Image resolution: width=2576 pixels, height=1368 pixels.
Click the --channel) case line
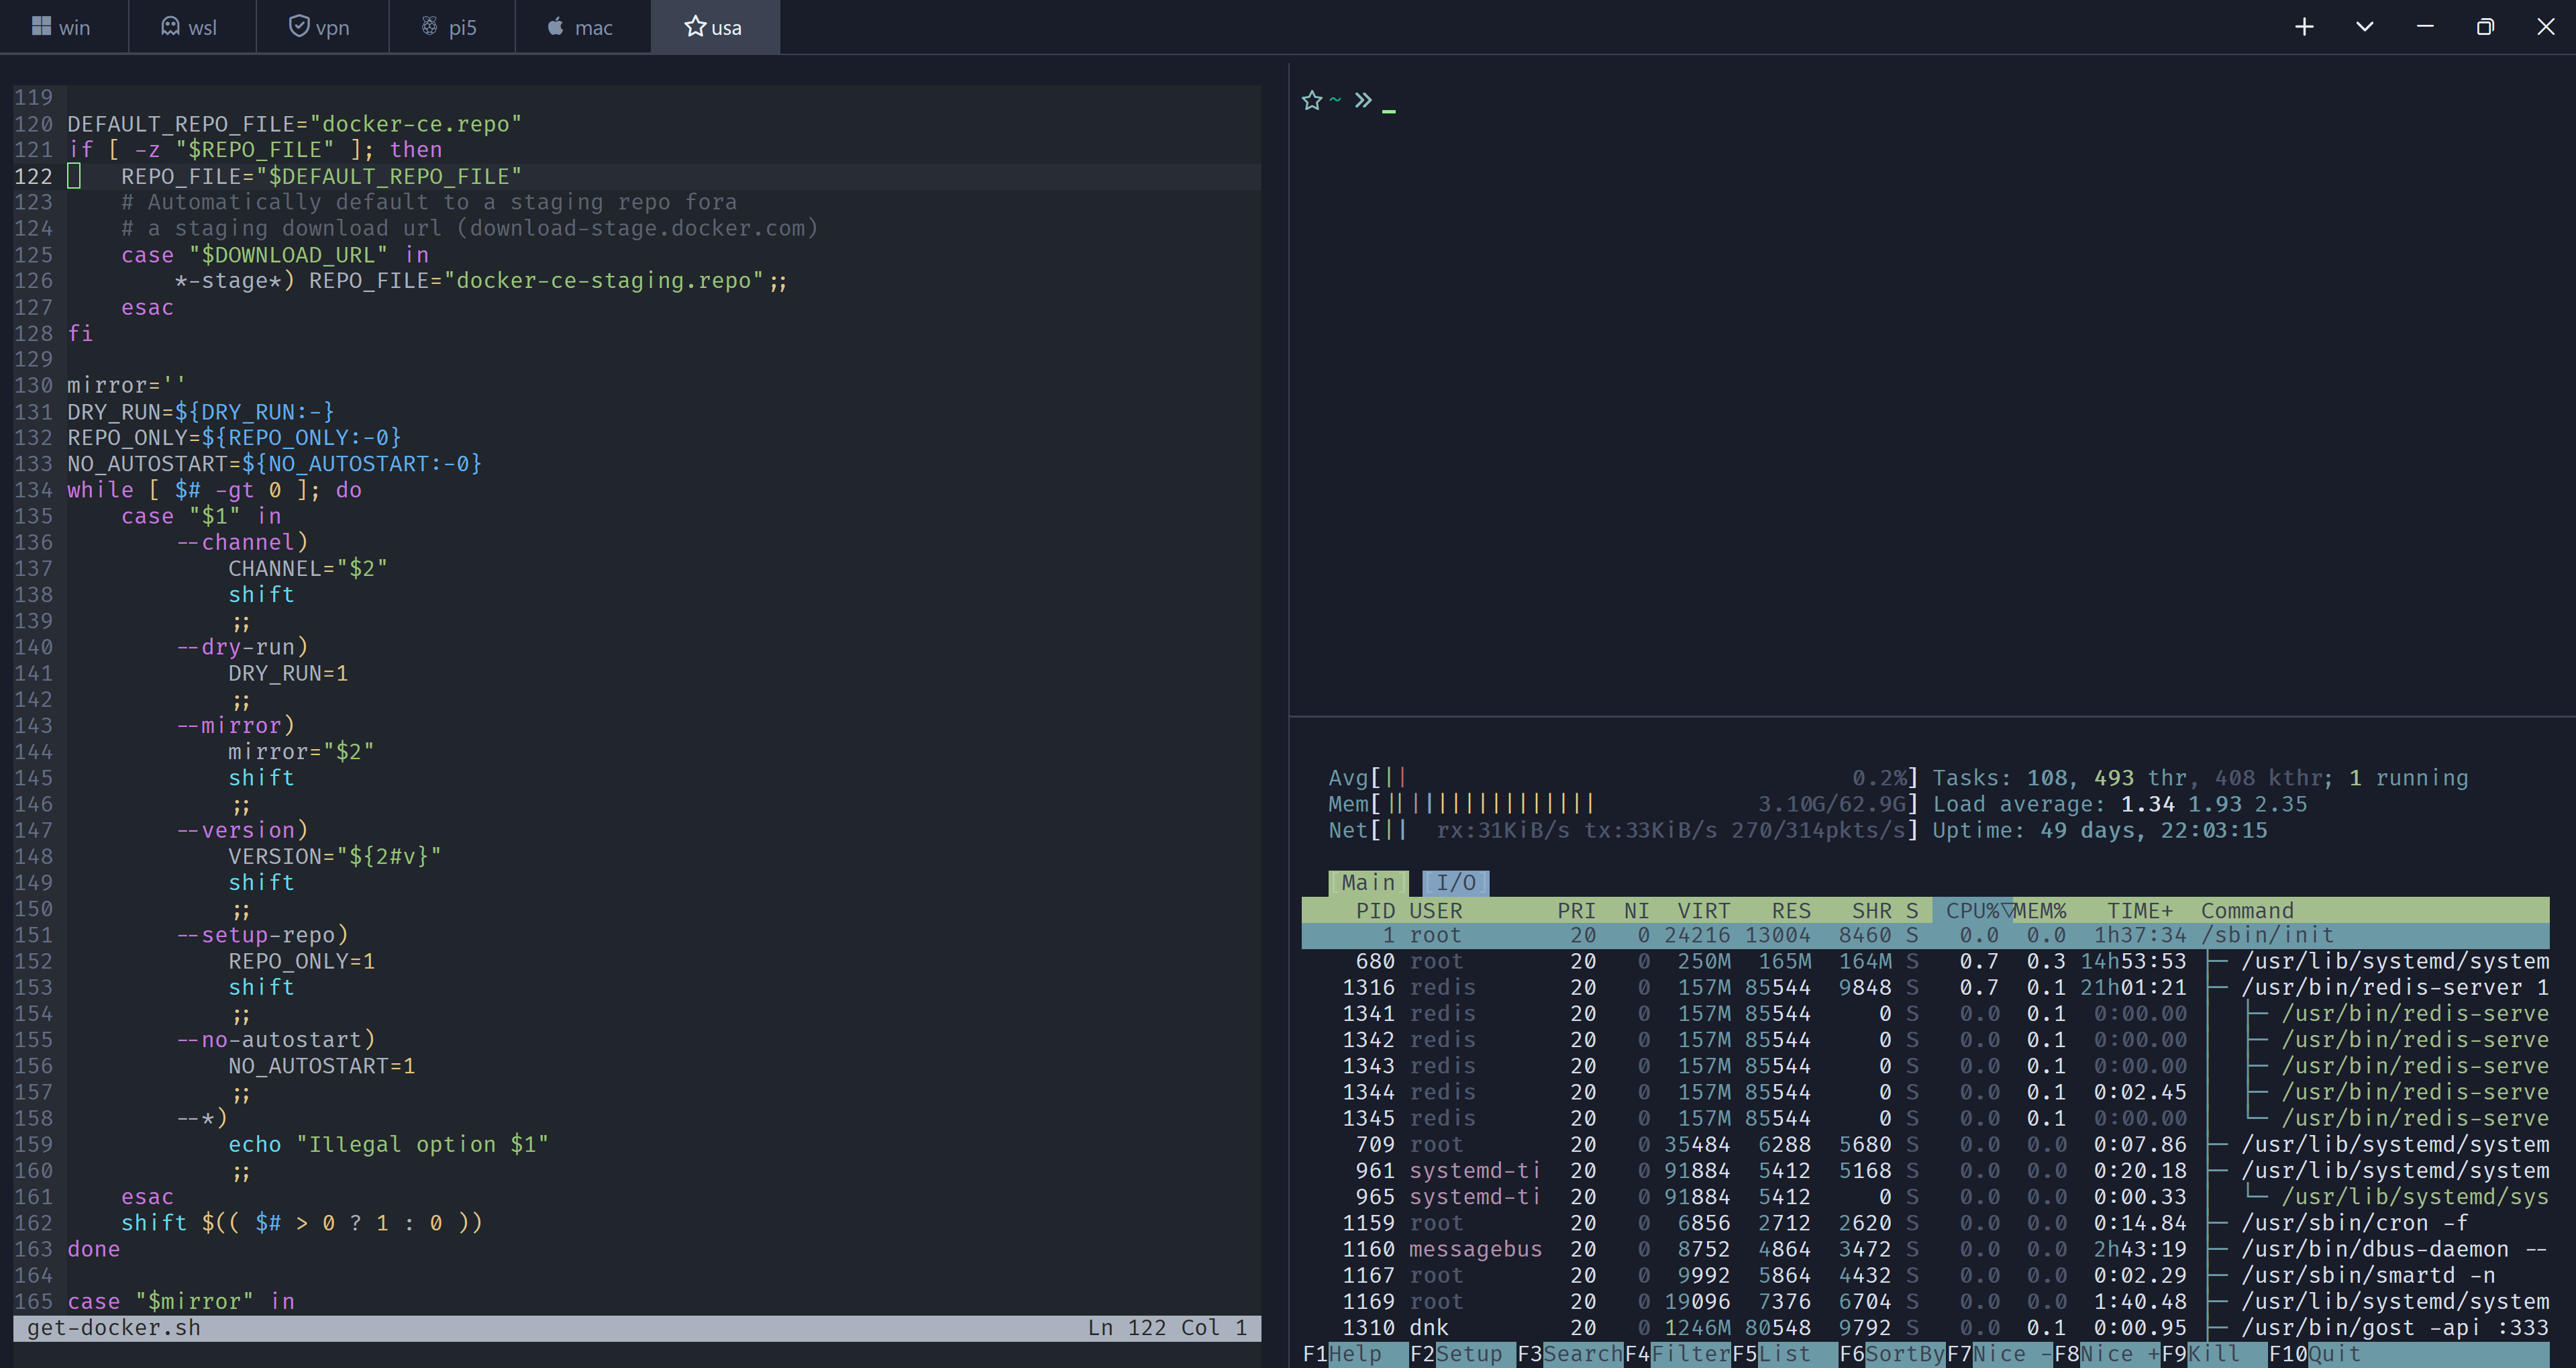[242, 542]
